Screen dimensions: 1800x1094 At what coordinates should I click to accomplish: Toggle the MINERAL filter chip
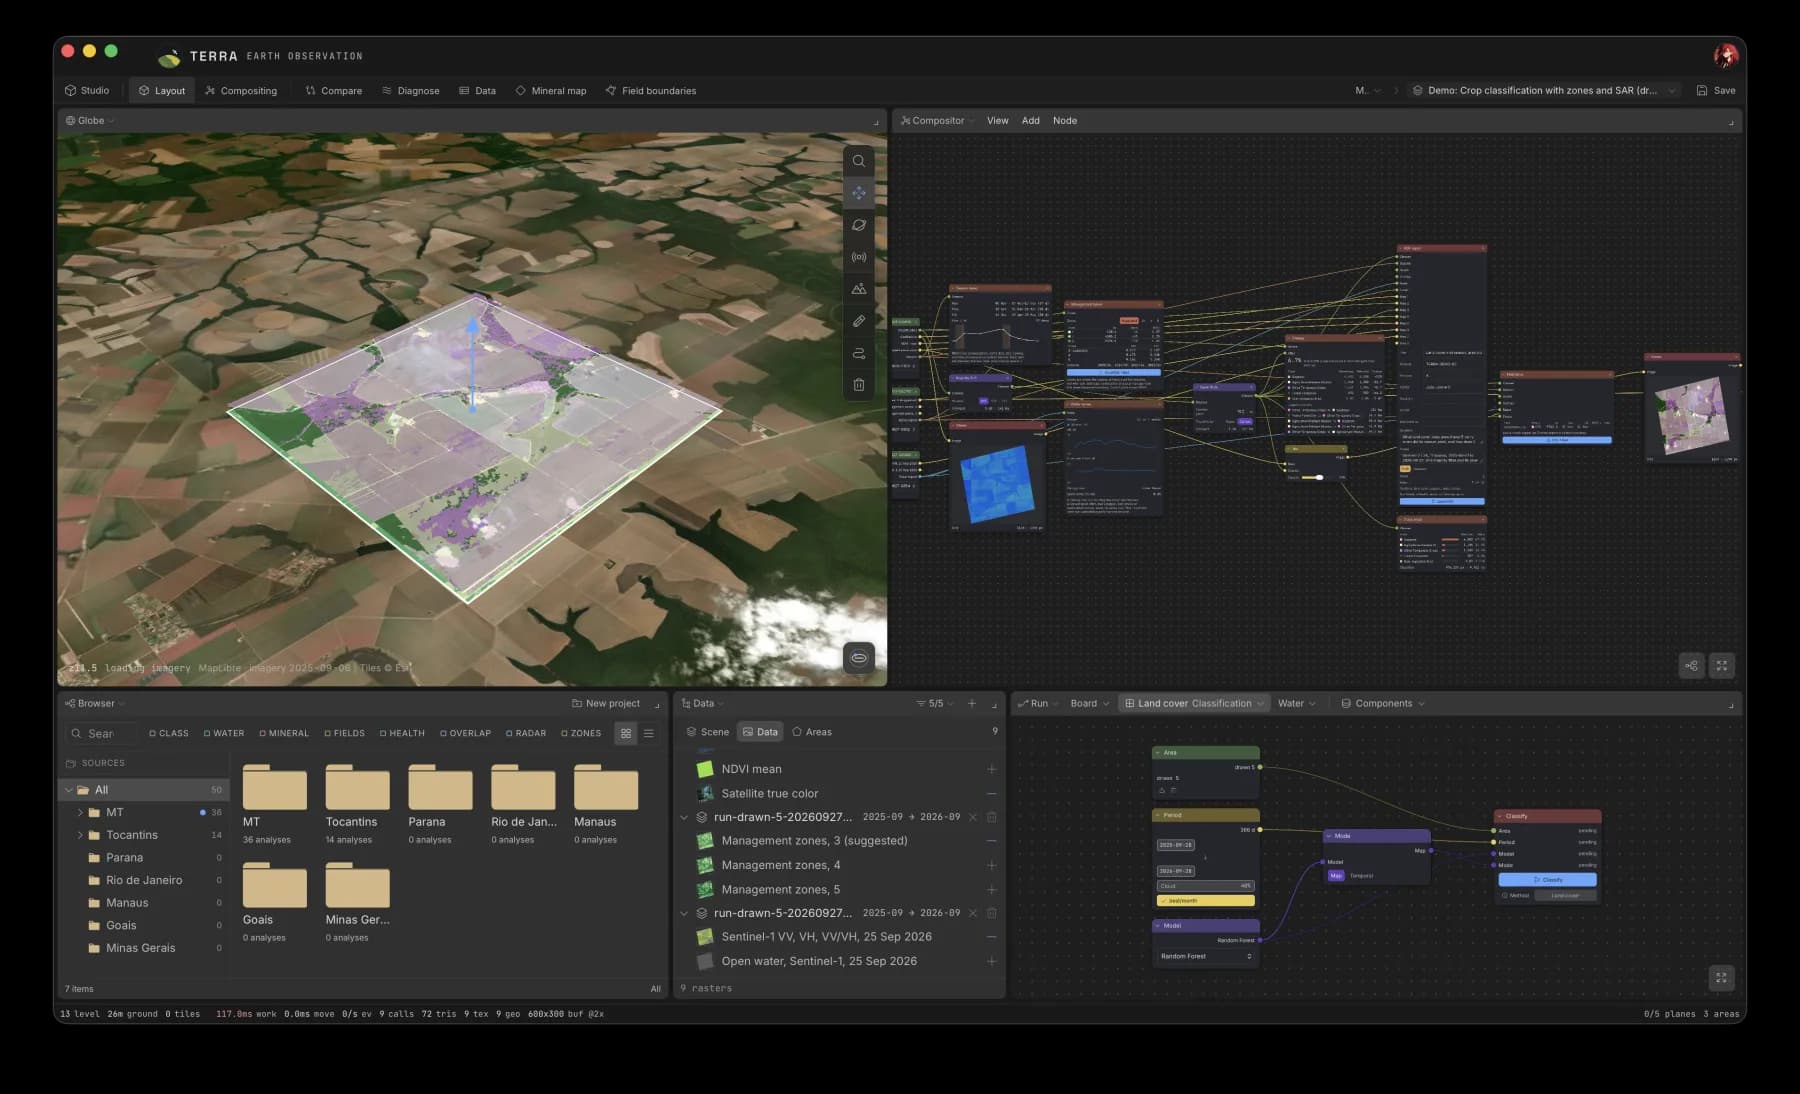284,733
